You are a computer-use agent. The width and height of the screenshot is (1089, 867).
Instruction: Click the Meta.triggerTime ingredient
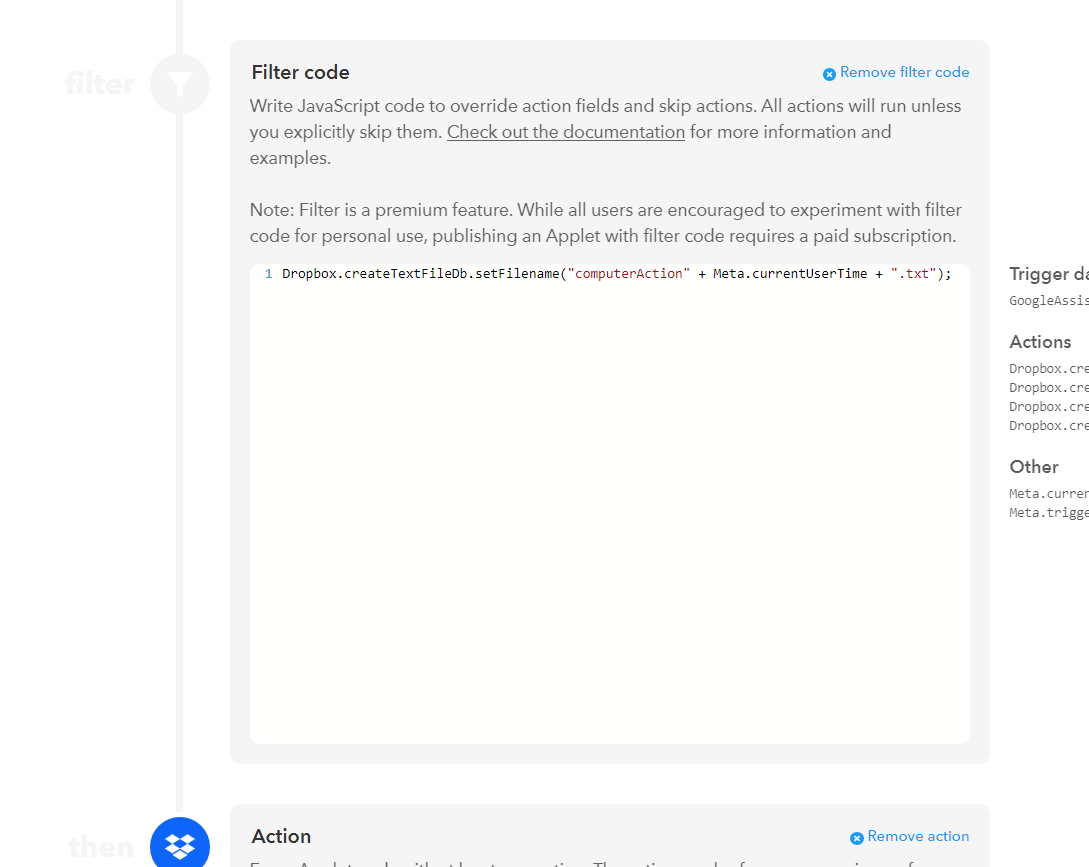click(1048, 512)
